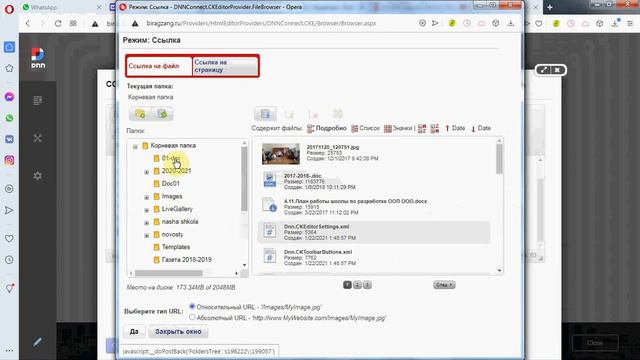640x360 pixels.
Task: Sort files by name A to Z
Action: [422, 129]
